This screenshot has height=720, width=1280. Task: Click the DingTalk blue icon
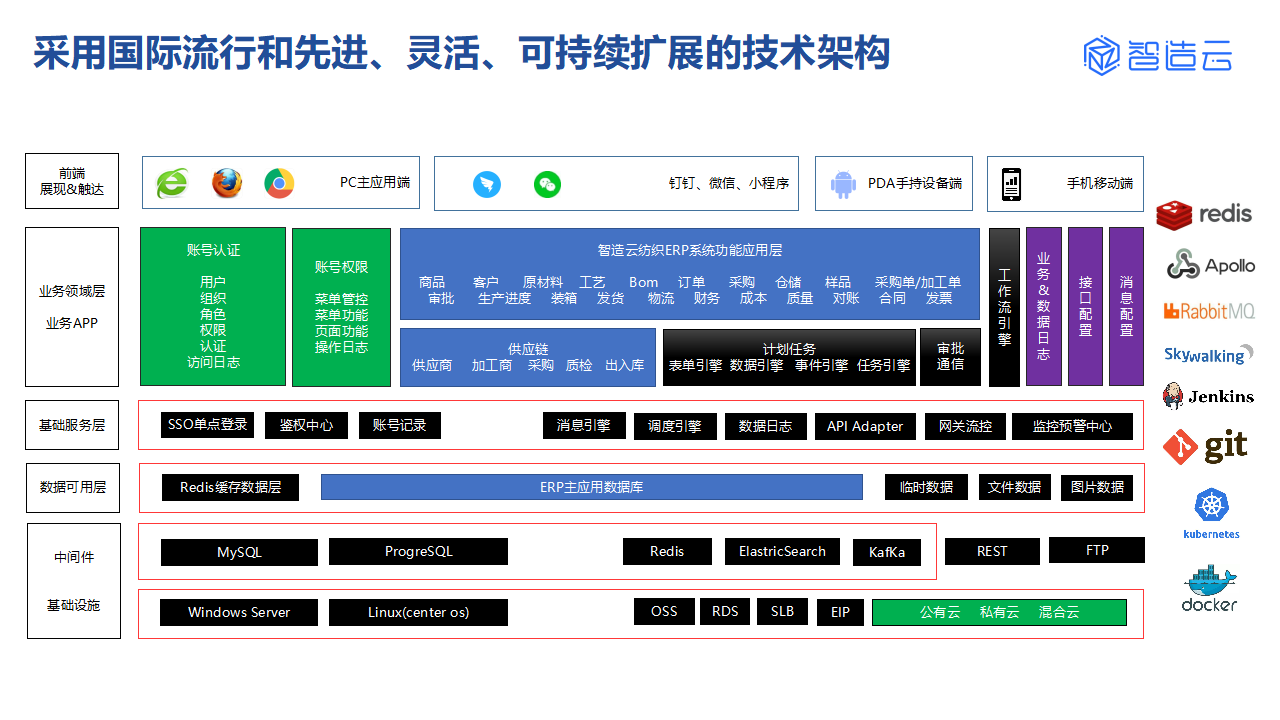pos(487,184)
